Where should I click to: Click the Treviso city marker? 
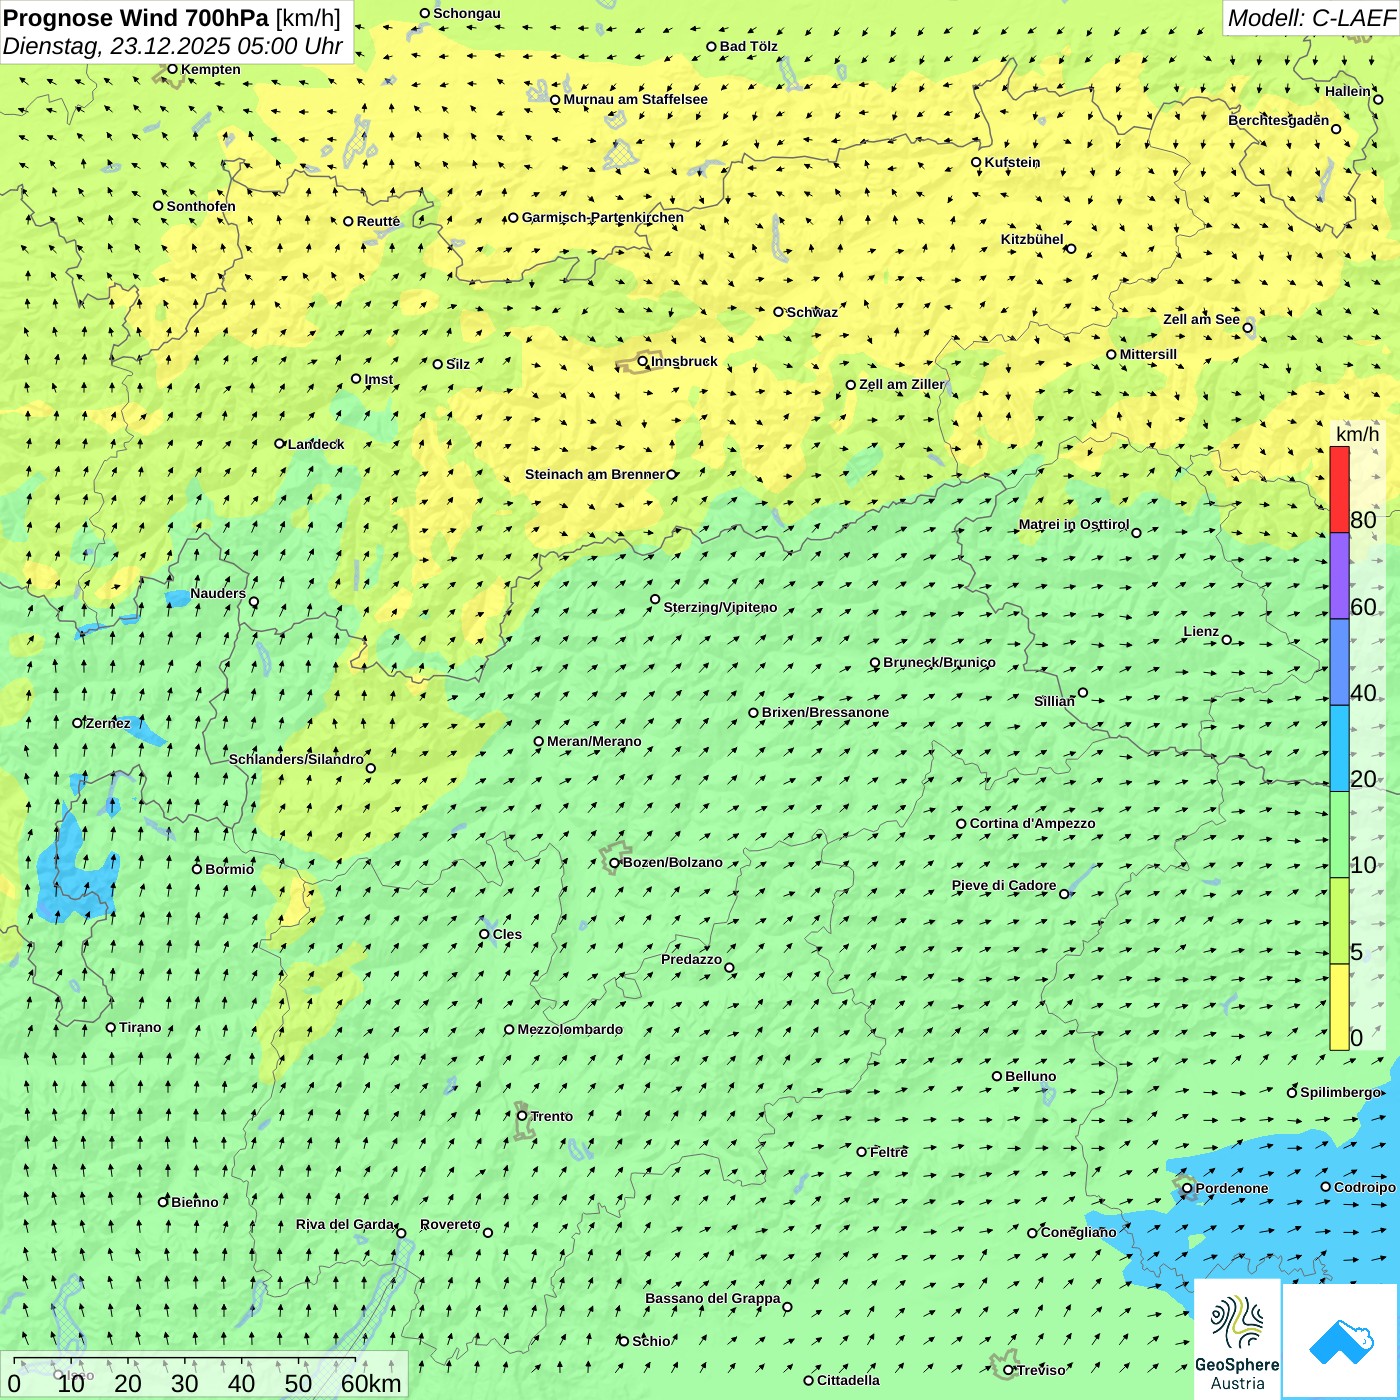[x=1008, y=1371]
